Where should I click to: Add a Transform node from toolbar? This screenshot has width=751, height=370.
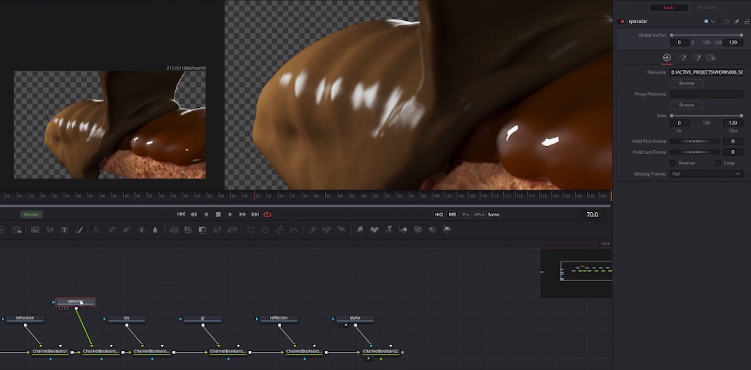point(232,230)
